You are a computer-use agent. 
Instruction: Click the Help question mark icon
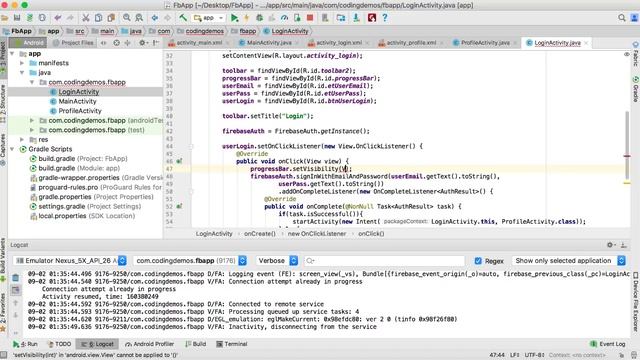(384, 18)
